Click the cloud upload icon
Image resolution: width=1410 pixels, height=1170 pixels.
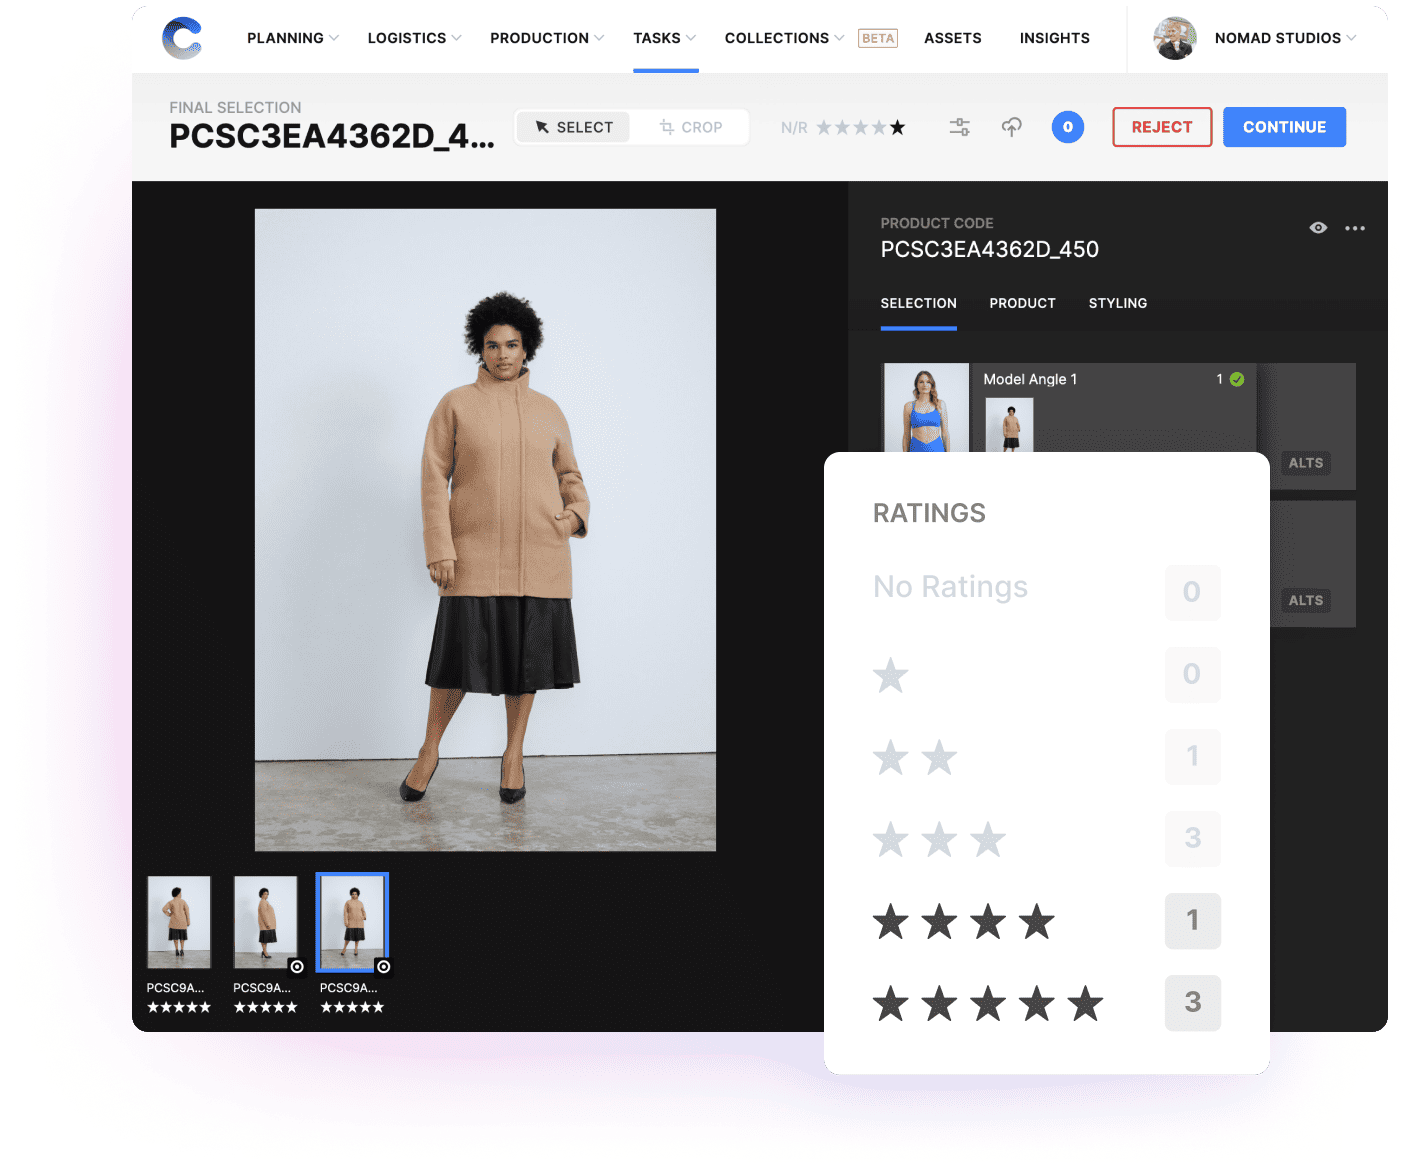pyautogui.click(x=1012, y=127)
